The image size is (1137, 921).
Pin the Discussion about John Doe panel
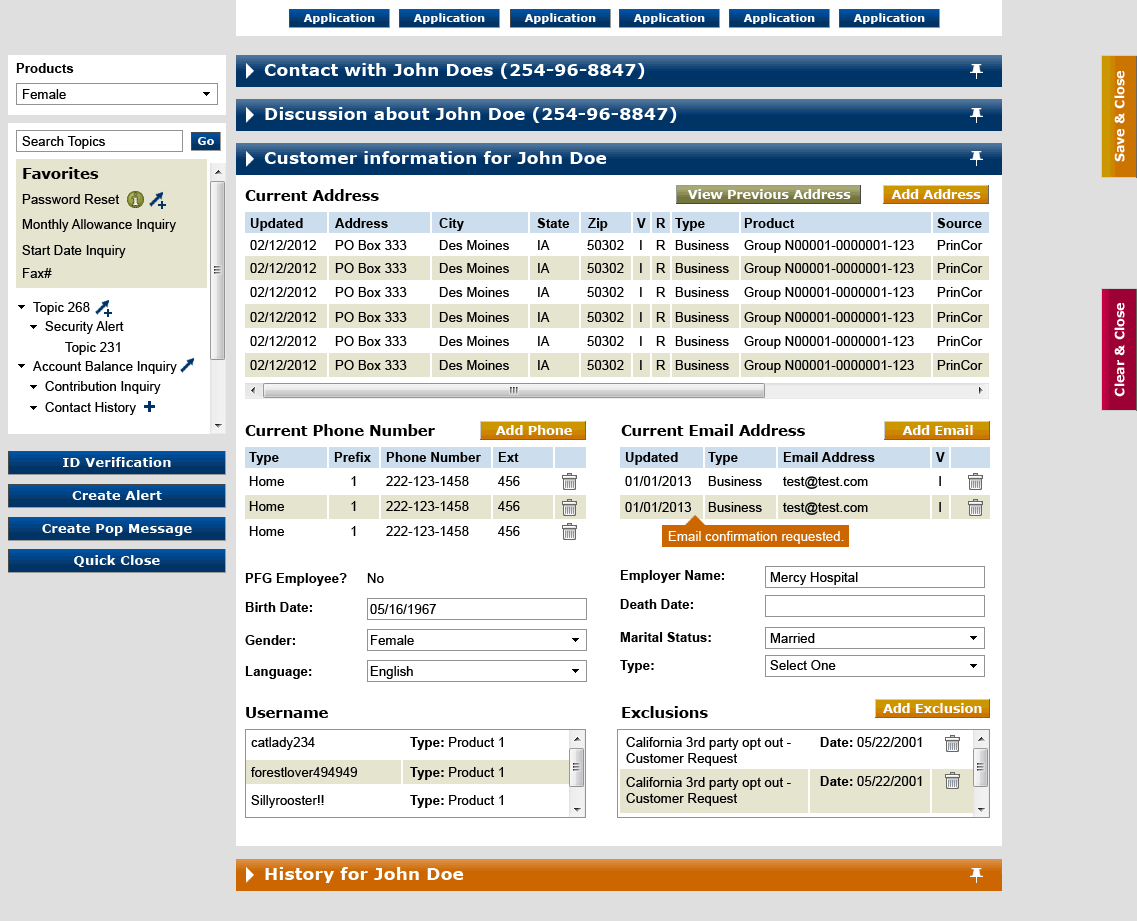pos(976,114)
